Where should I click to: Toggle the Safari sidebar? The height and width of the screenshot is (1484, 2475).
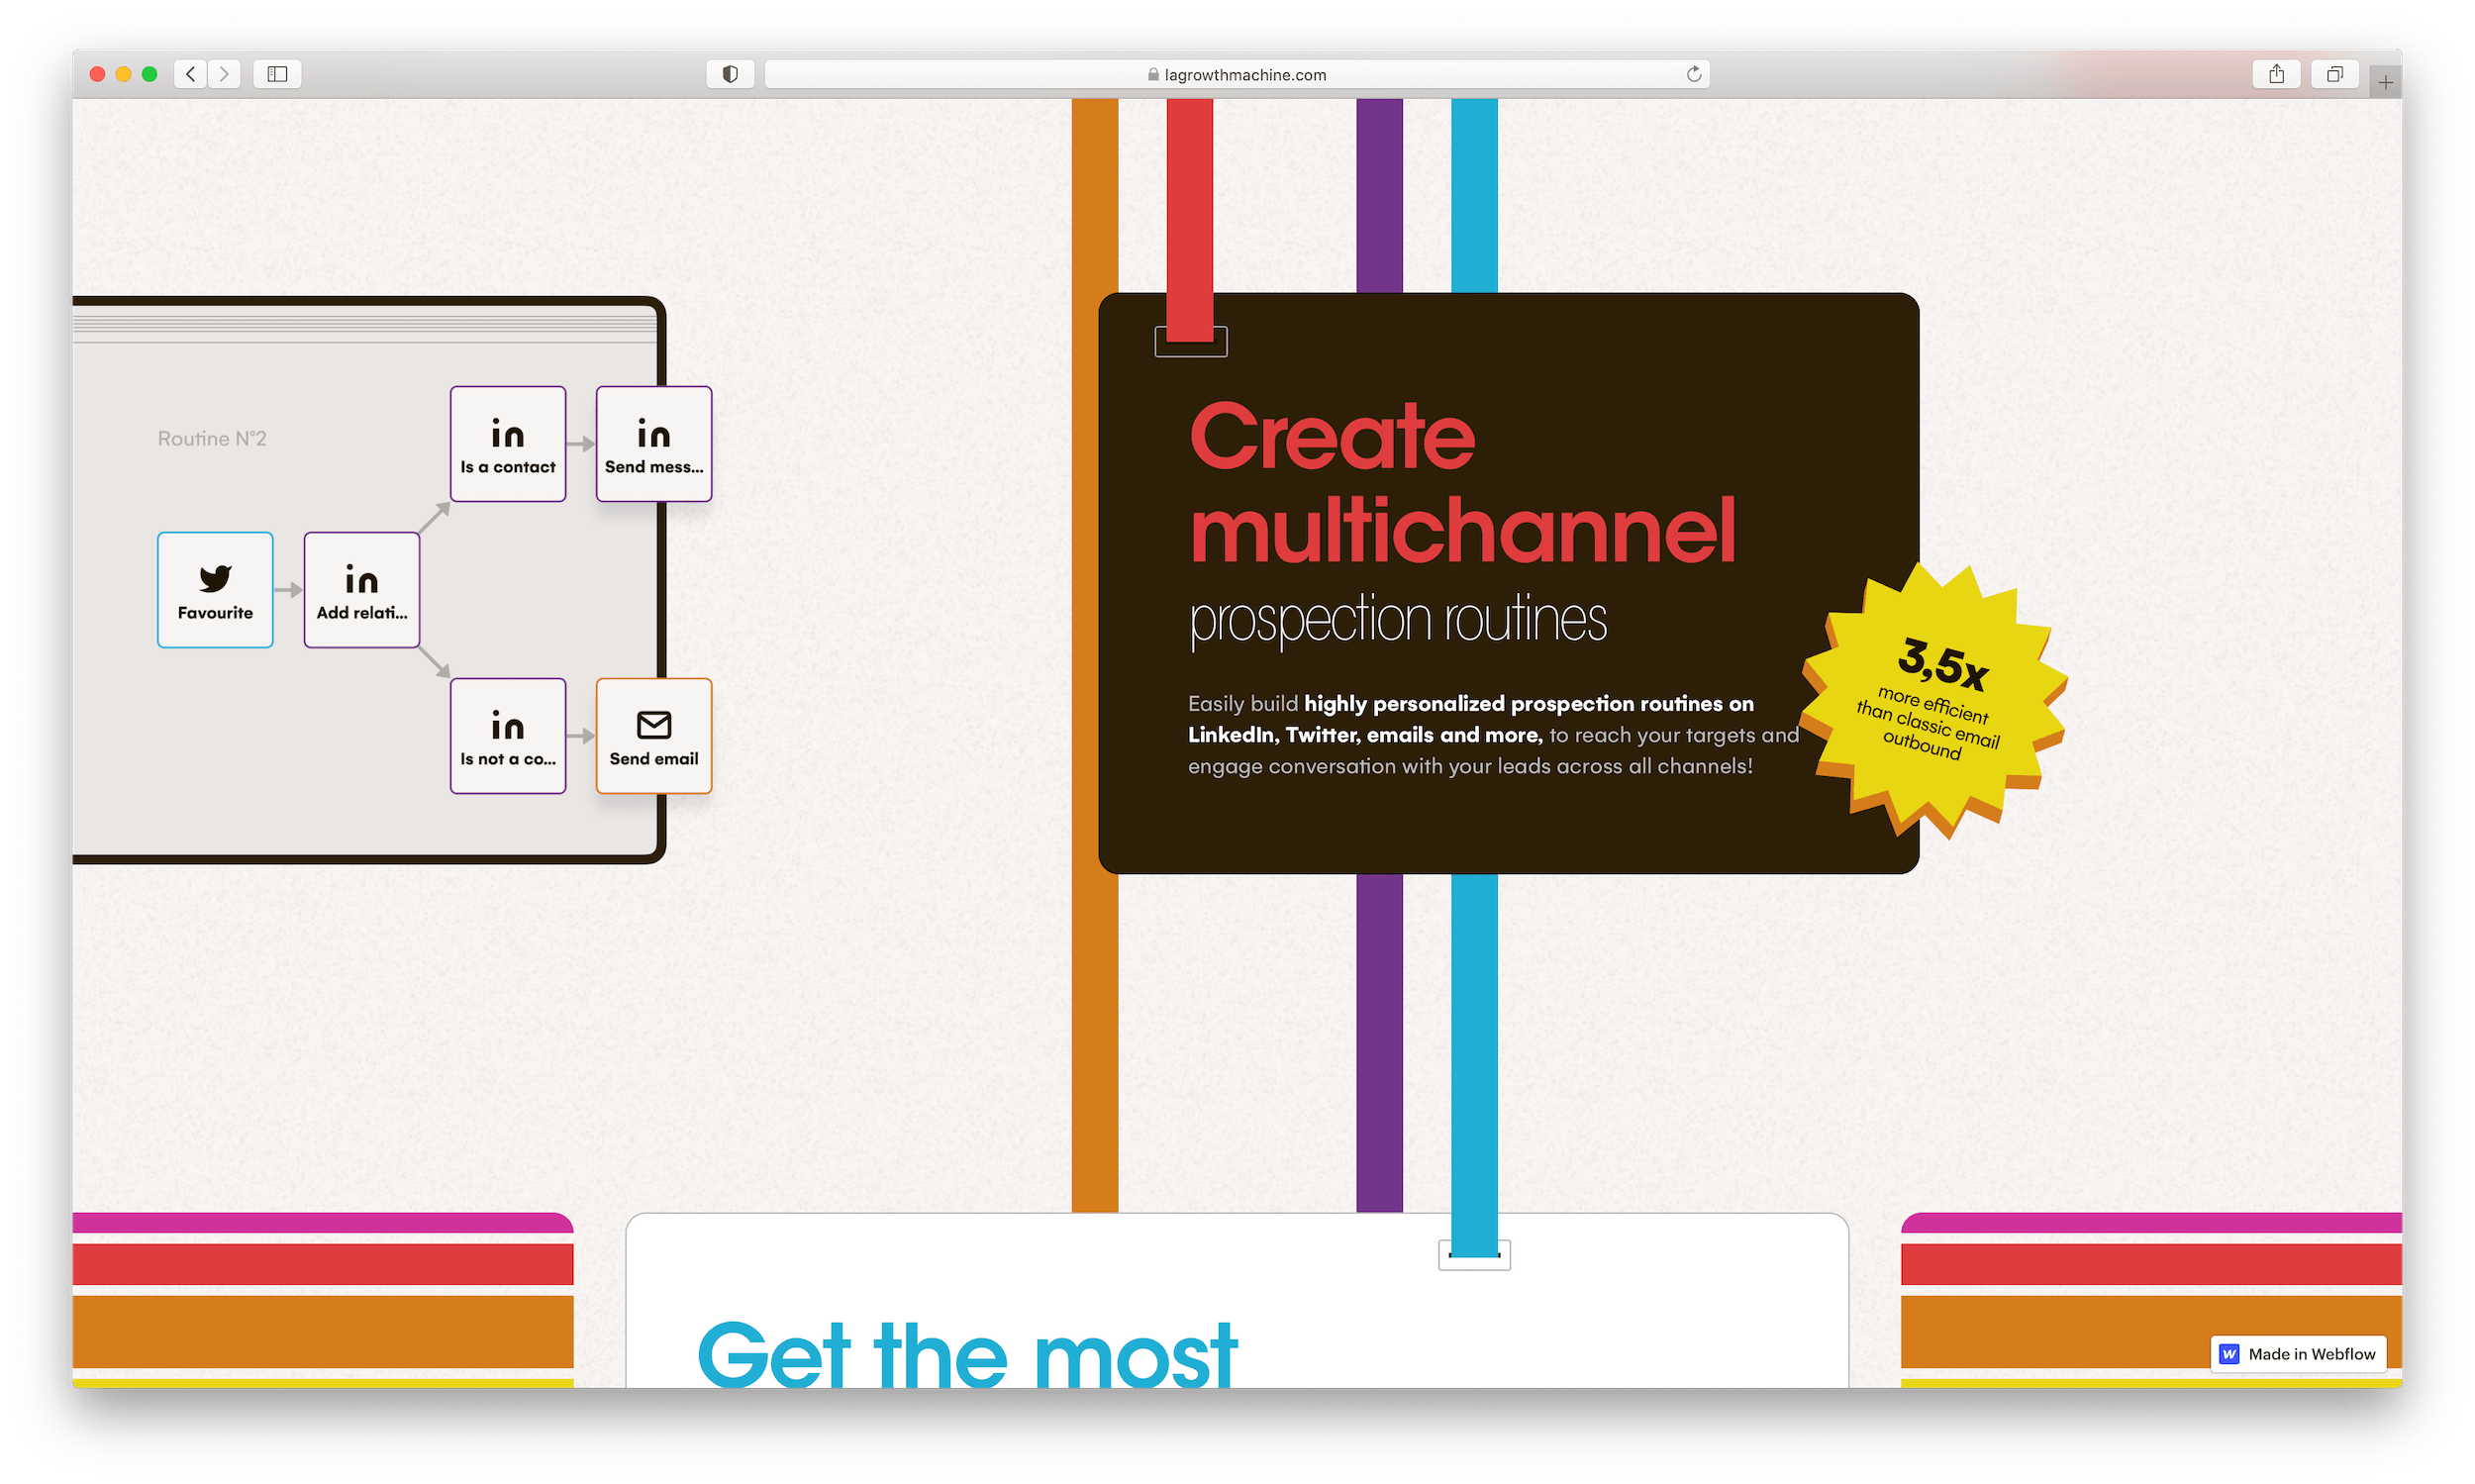coord(278,74)
